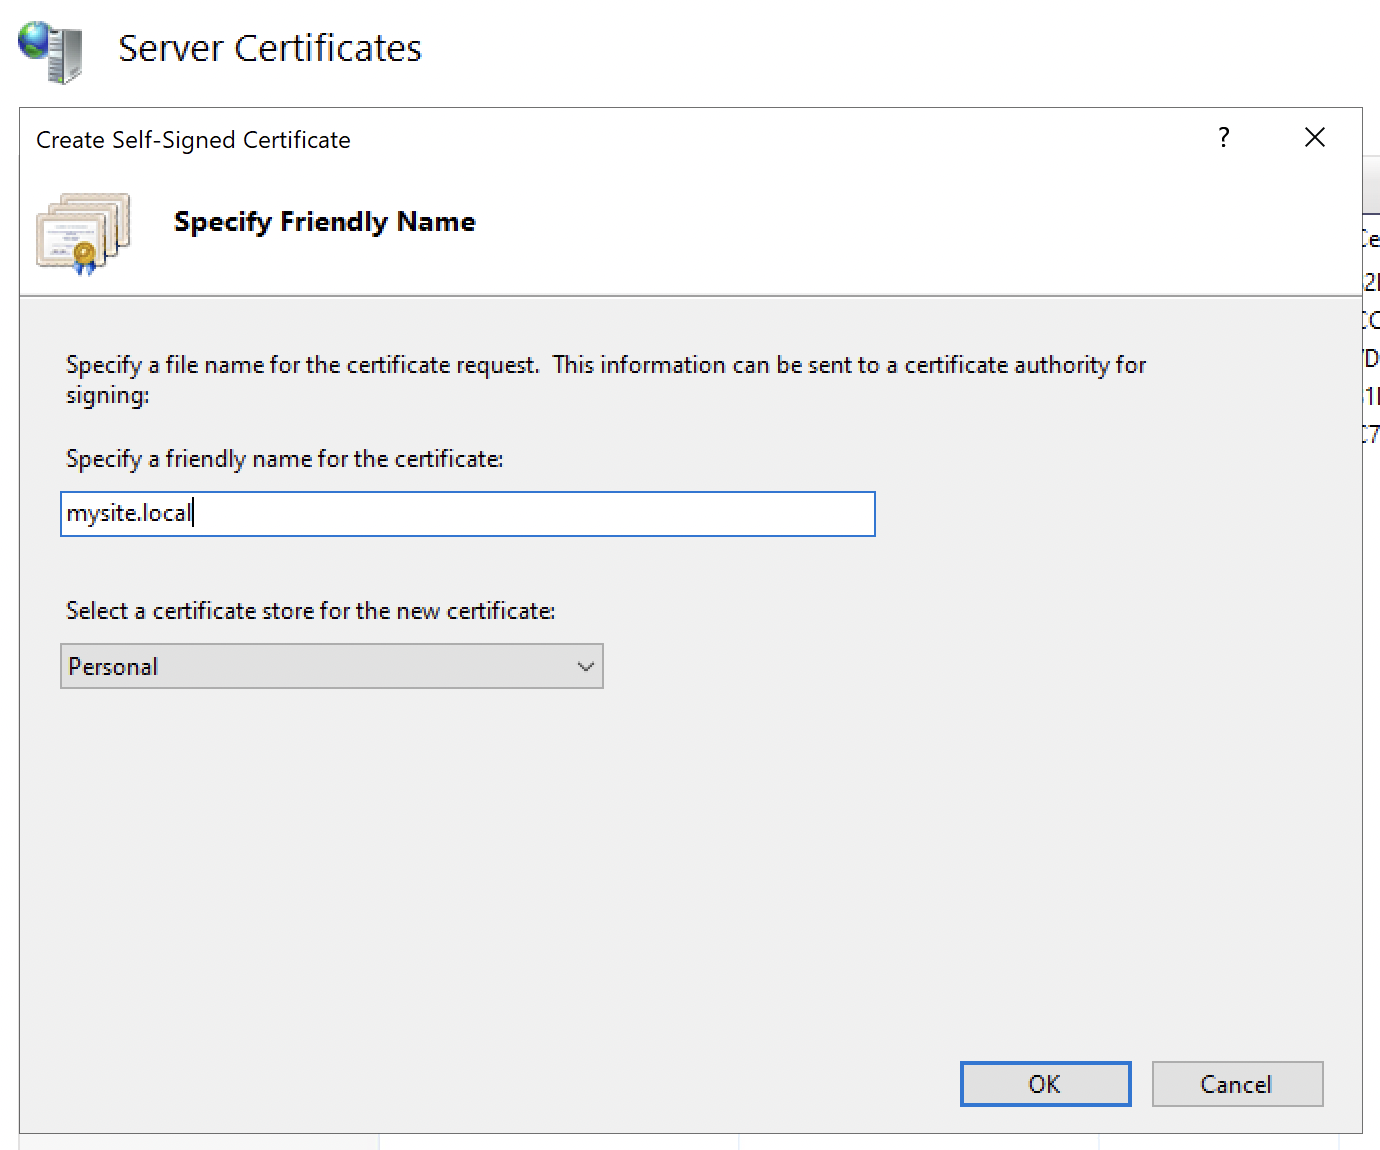Open help with the question mark button
Viewport: 1380px width, 1150px height.
[x=1223, y=138]
